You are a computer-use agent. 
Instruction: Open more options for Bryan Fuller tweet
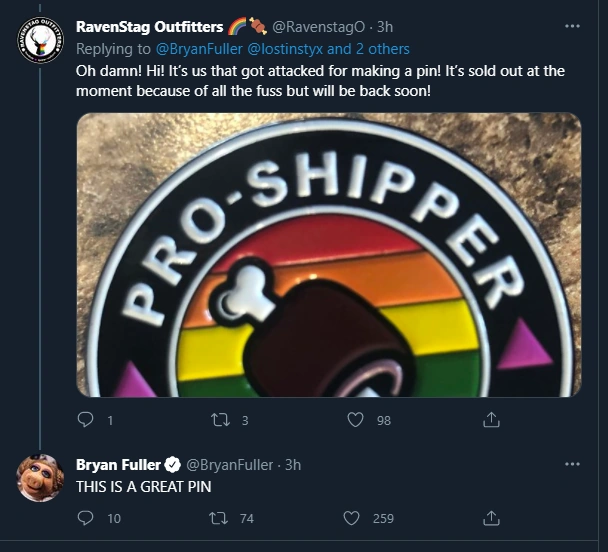571,465
